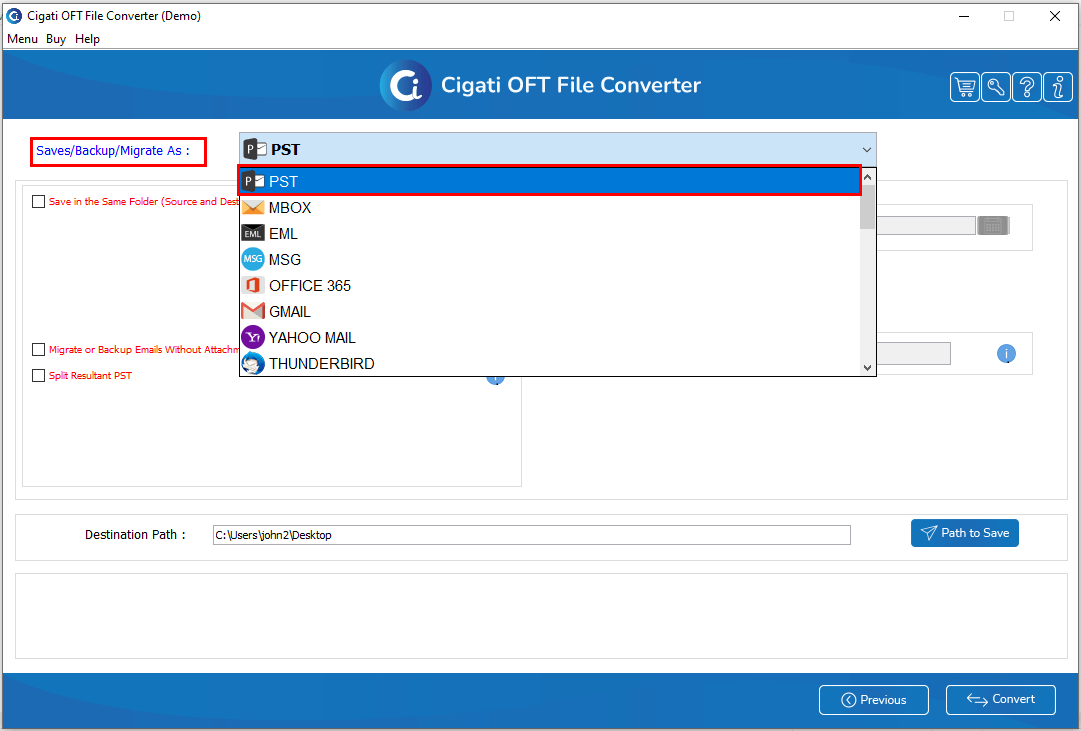Image resolution: width=1081 pixels, height=731 pixels.
Task: Enable Save in the Same Folder checkbox
Action: tap(39, 202)
